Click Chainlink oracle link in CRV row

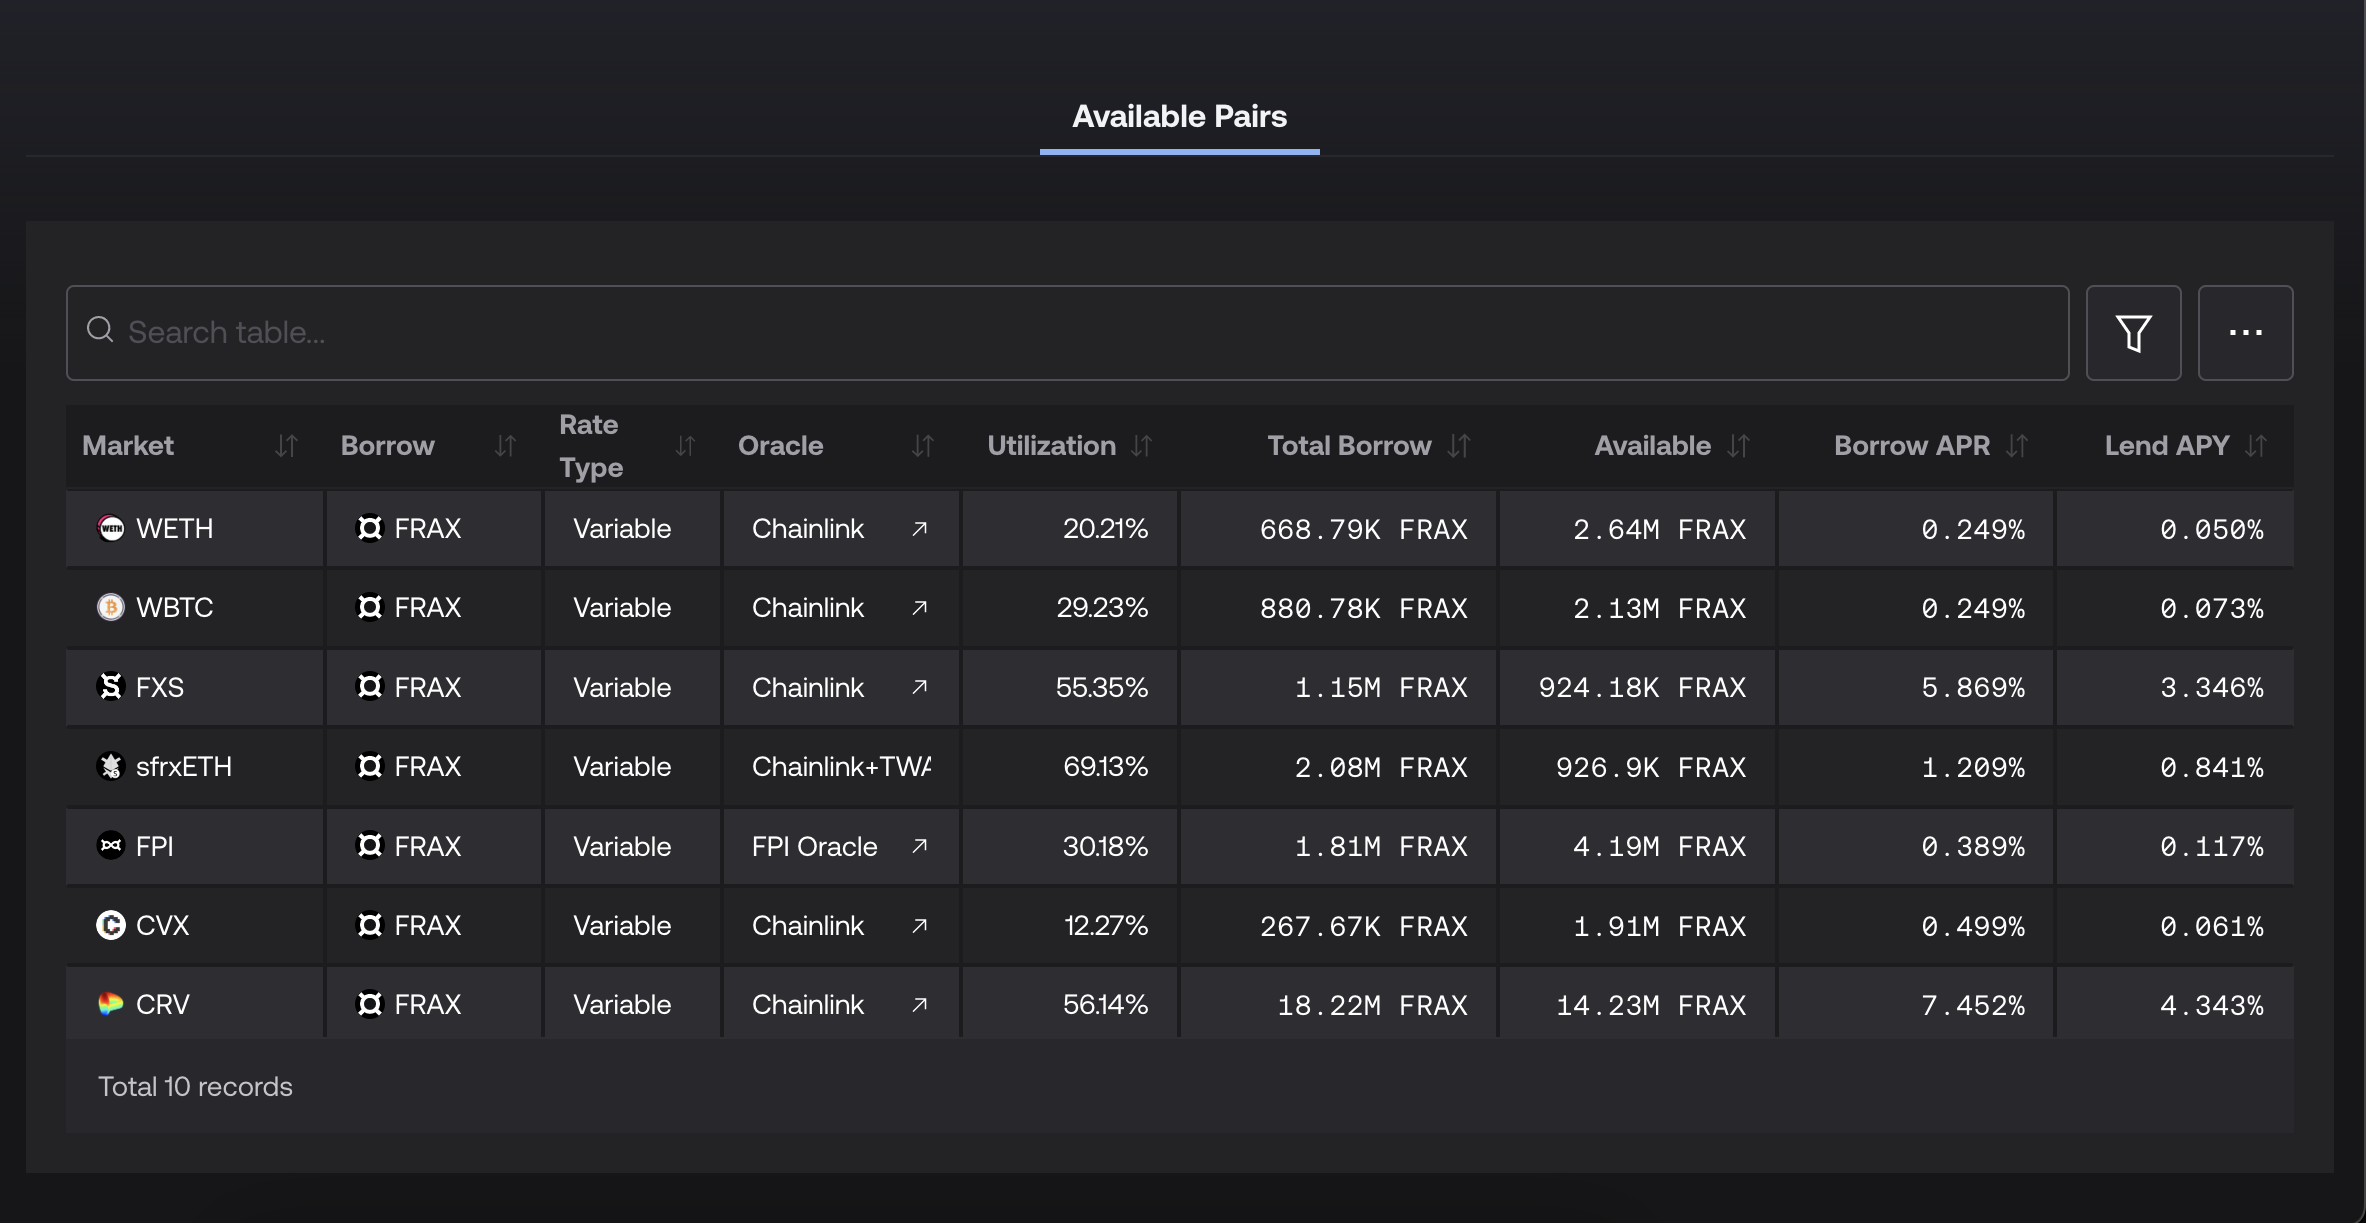tap(808, 1004)
